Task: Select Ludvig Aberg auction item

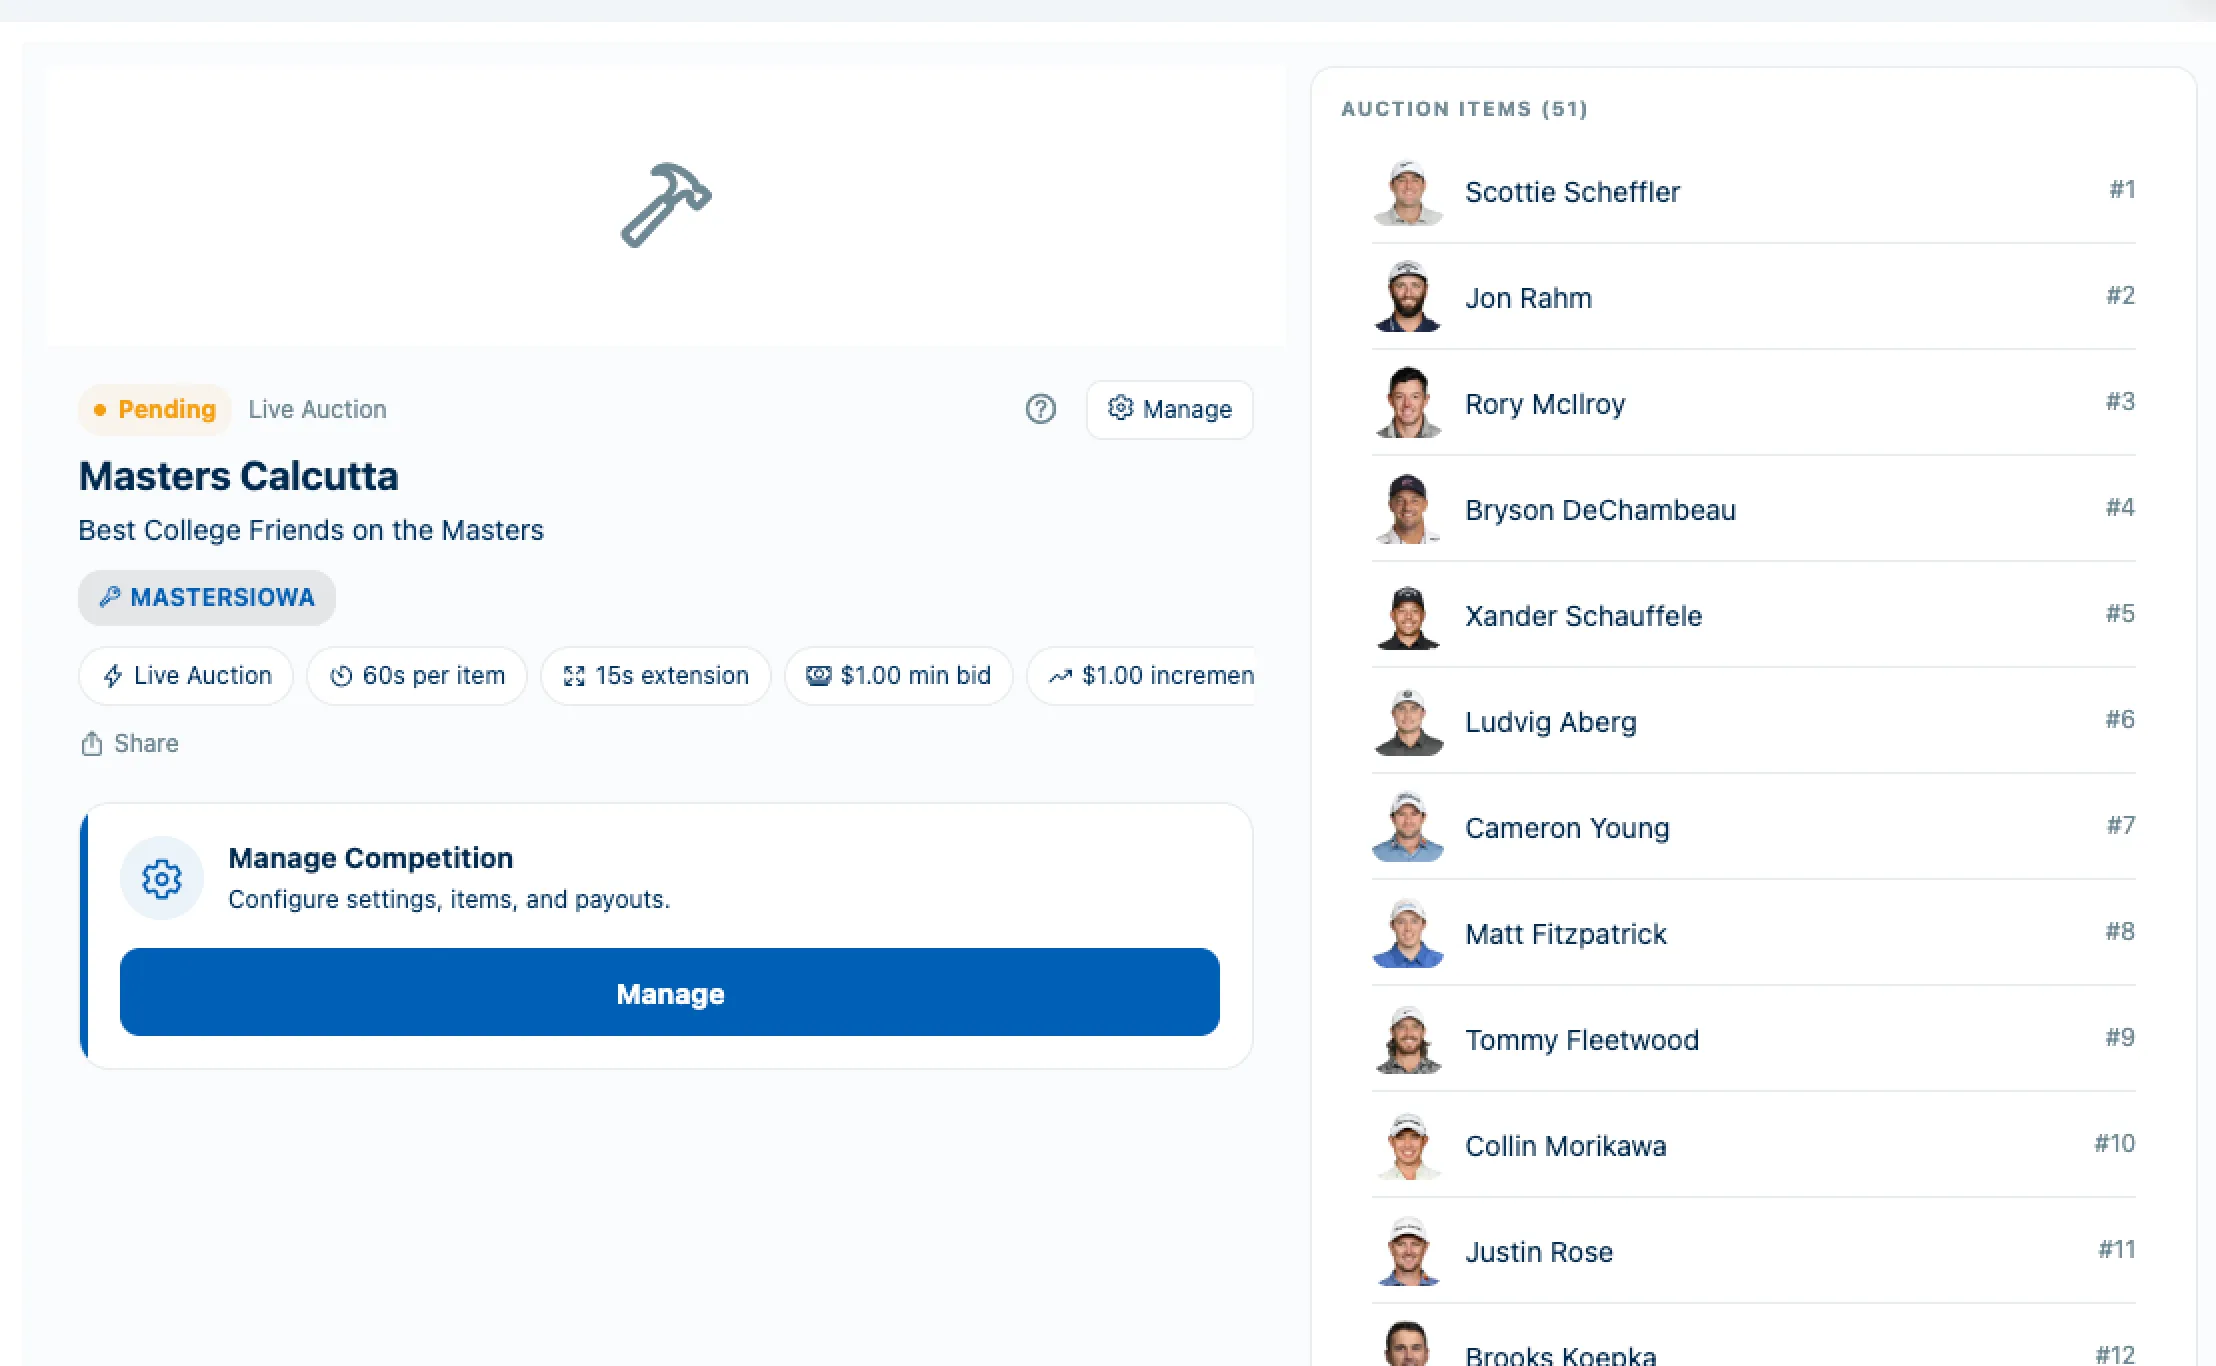Action: (1753, 721)
